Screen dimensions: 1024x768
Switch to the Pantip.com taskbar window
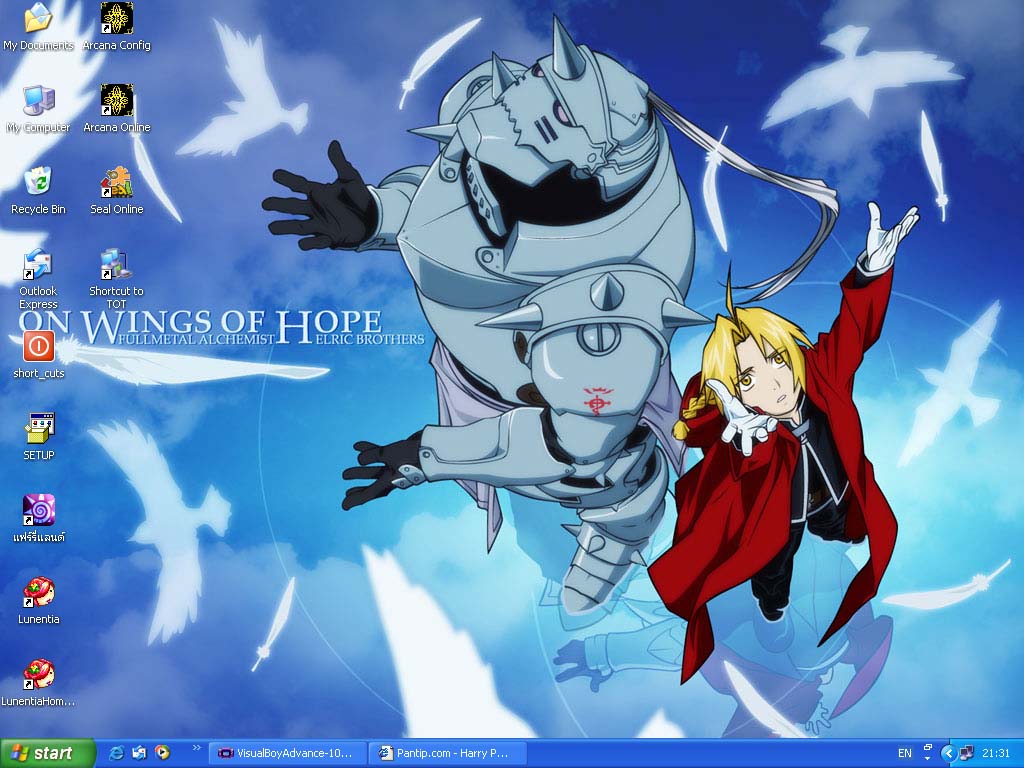(x=446, y=753)
